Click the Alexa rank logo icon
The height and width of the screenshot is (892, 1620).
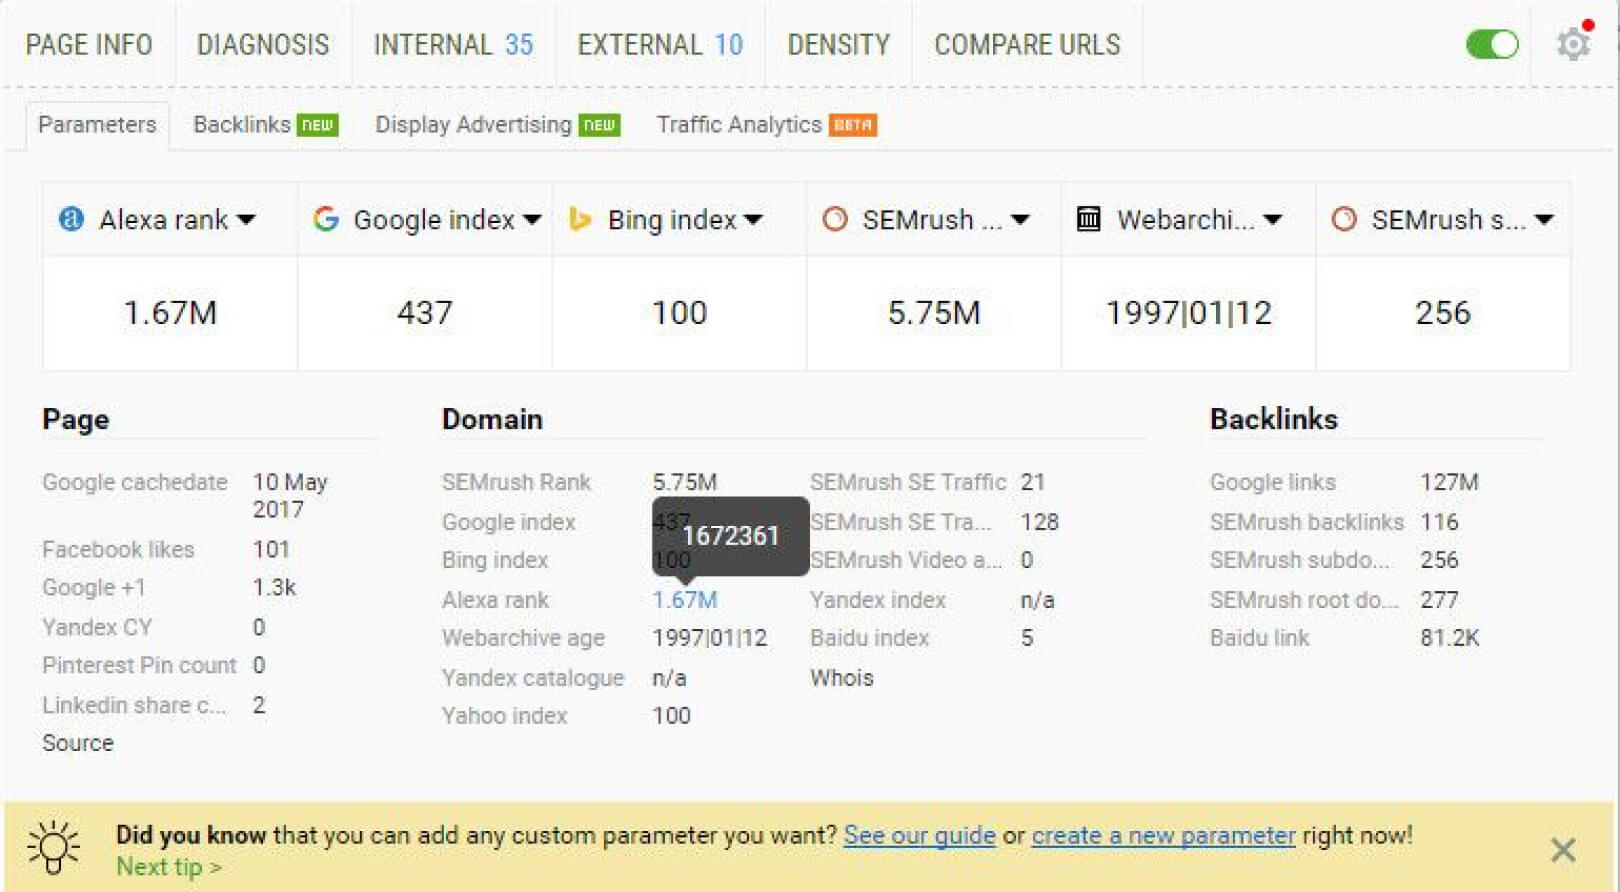tap(71, 219)
